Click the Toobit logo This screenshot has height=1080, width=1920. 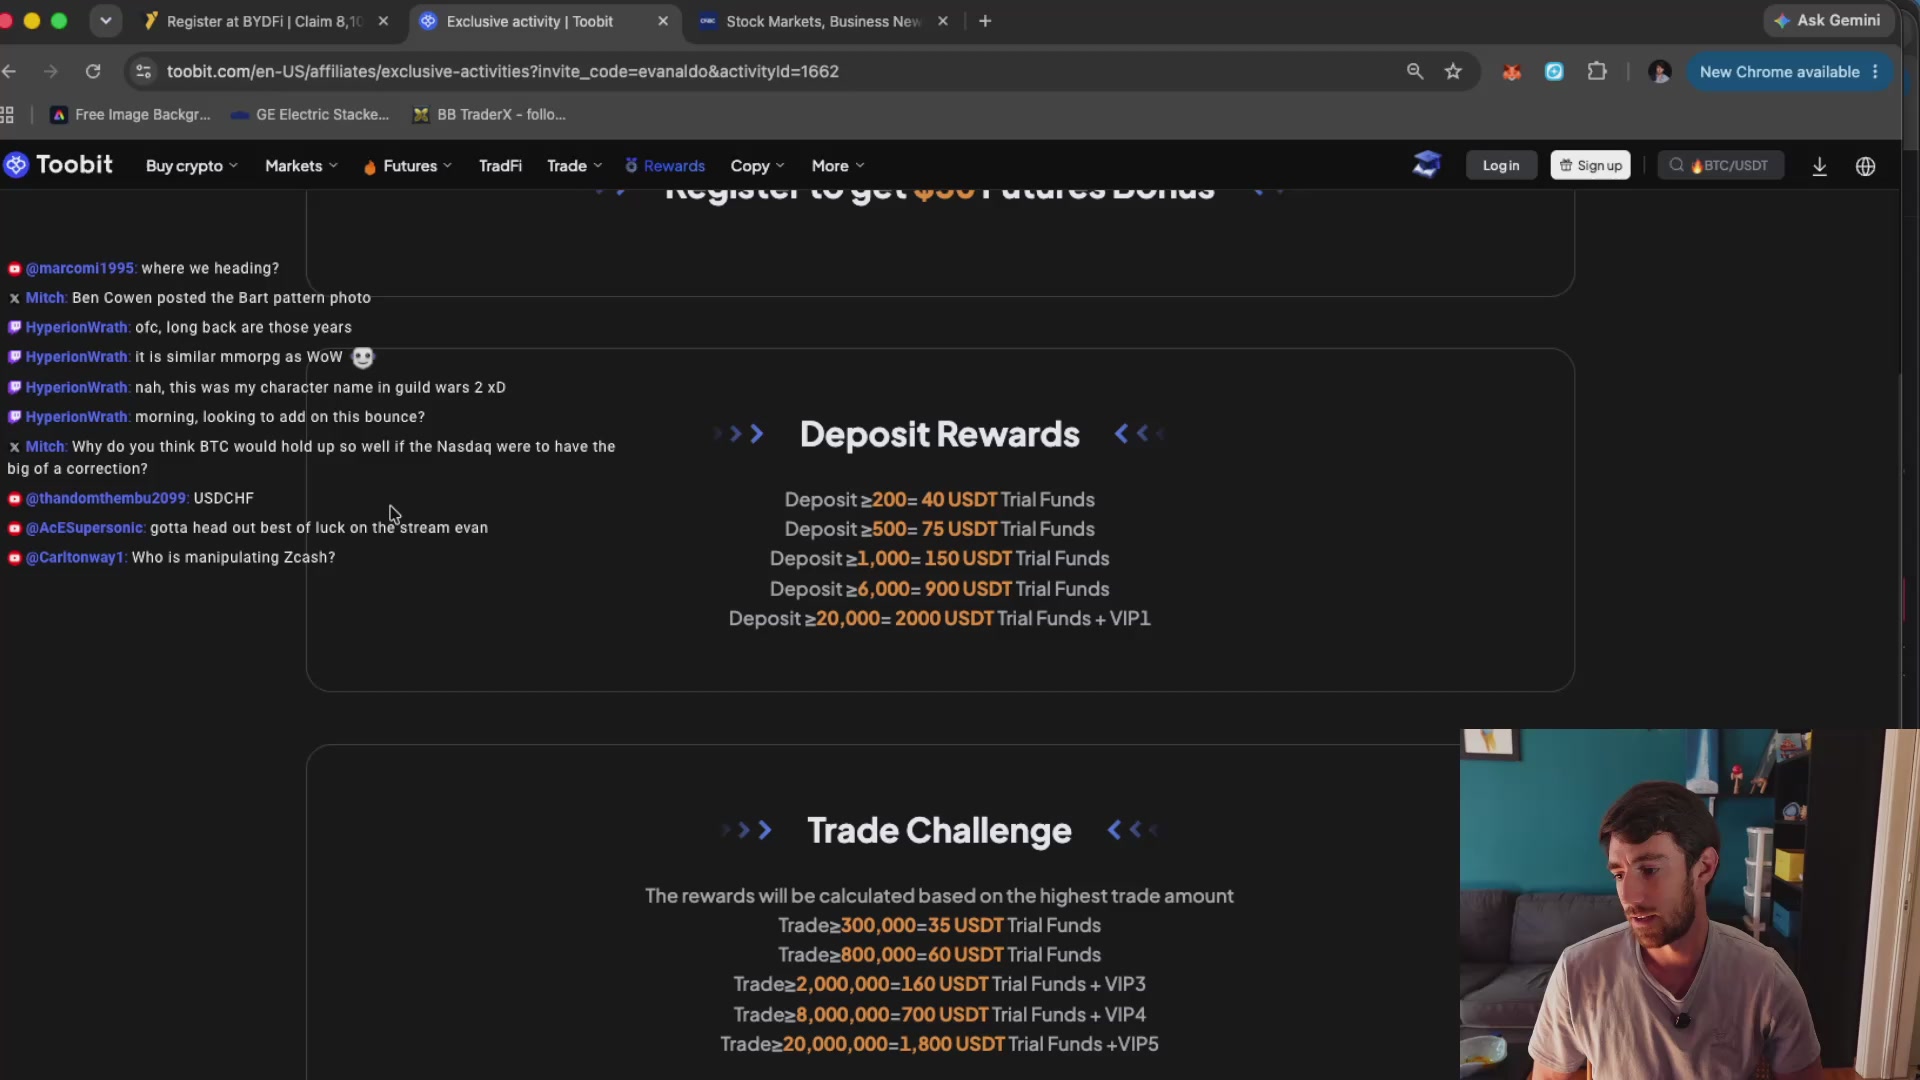pyautogui.click(x=58, y=165)
